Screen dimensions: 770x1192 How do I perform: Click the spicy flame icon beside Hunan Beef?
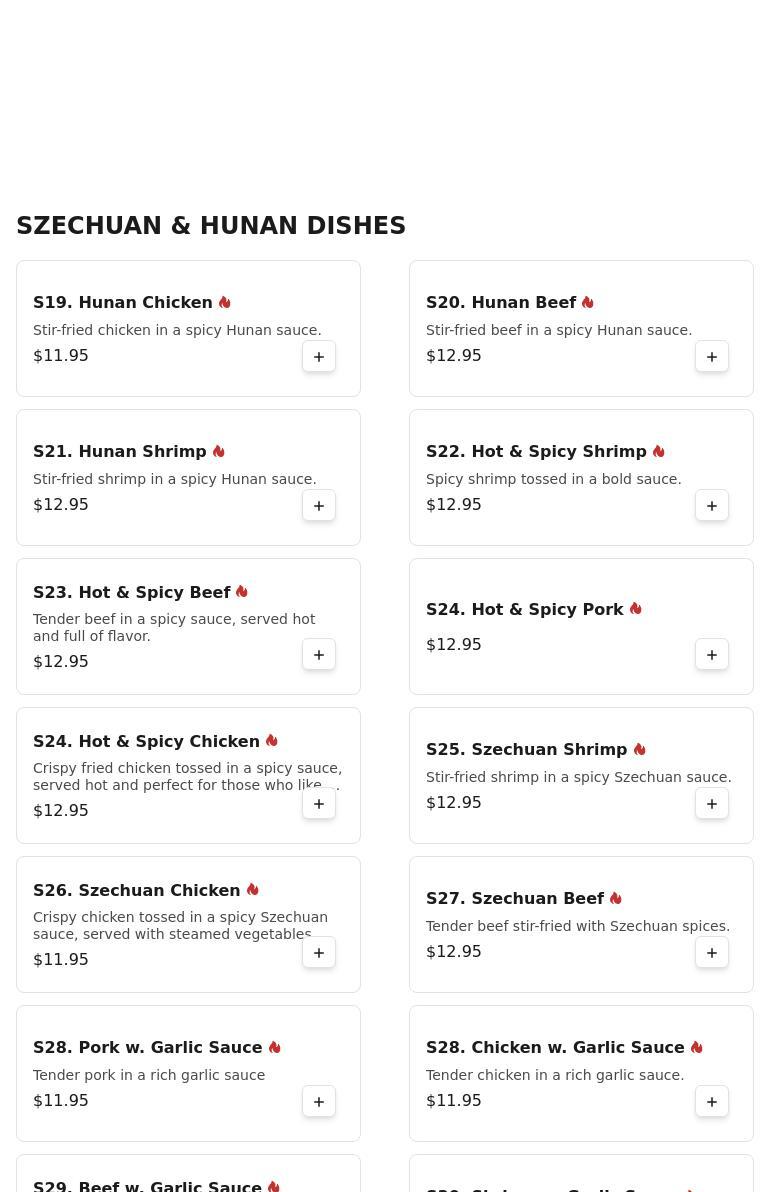pos(588,302)
